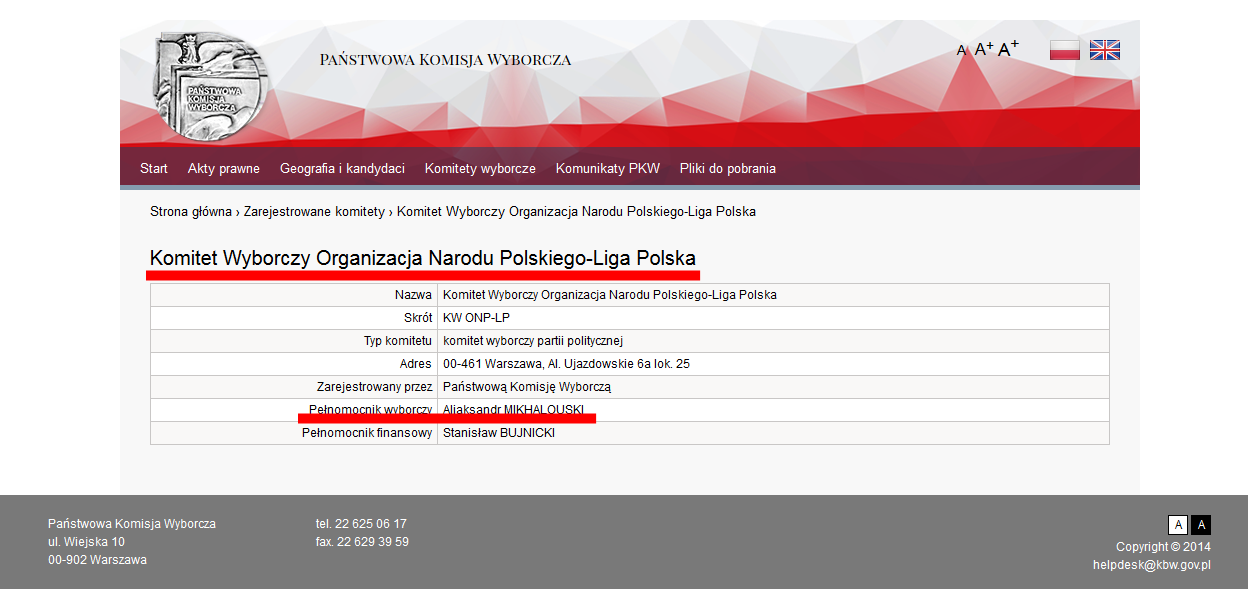Go to Strona główna breadcrumb
Viewport: 1248px width, 589px height.
(191, 212)
